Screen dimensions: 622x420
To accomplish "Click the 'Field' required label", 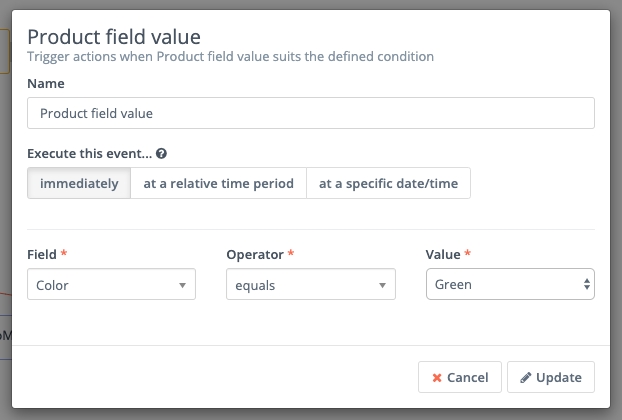I will coord(42,255).
